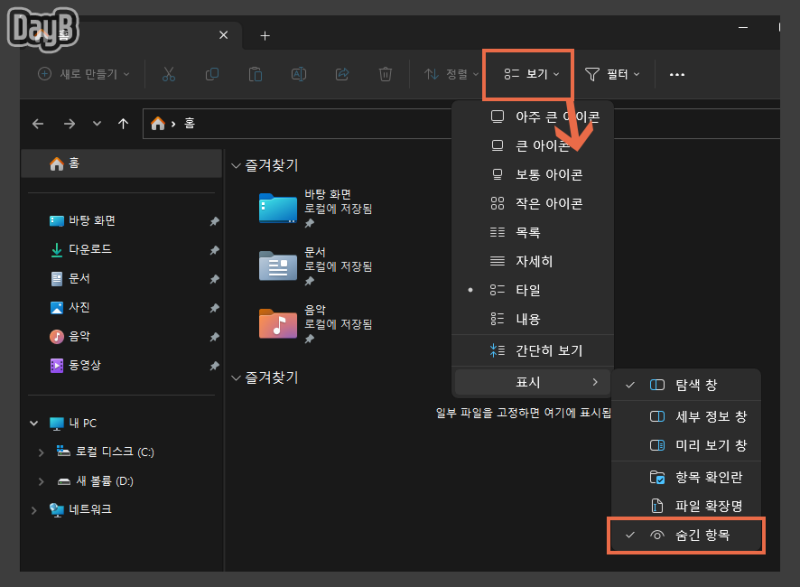
Task: Open the 필터 filter icon
Action: tap(610, 74)
